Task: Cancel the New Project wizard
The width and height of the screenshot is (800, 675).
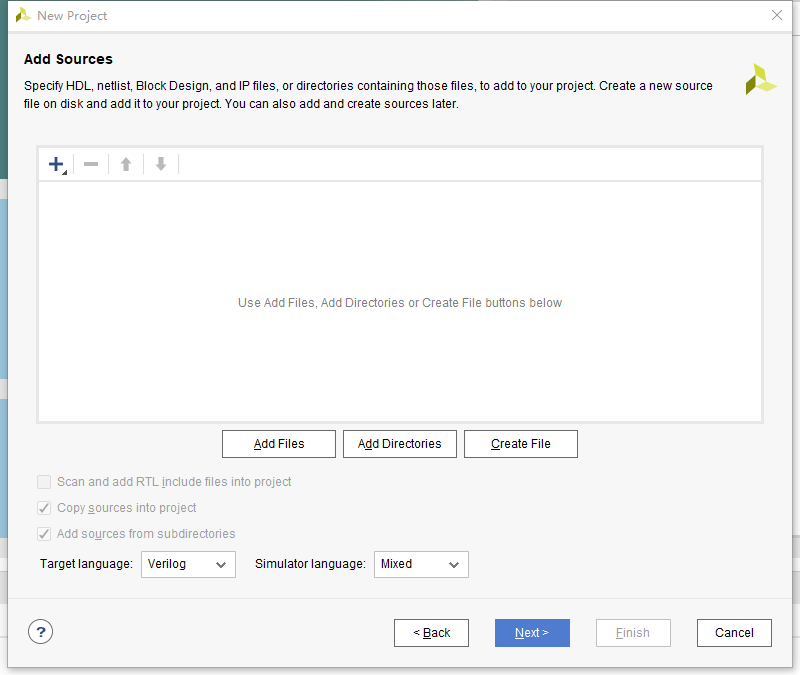Action: click(734, 632)
